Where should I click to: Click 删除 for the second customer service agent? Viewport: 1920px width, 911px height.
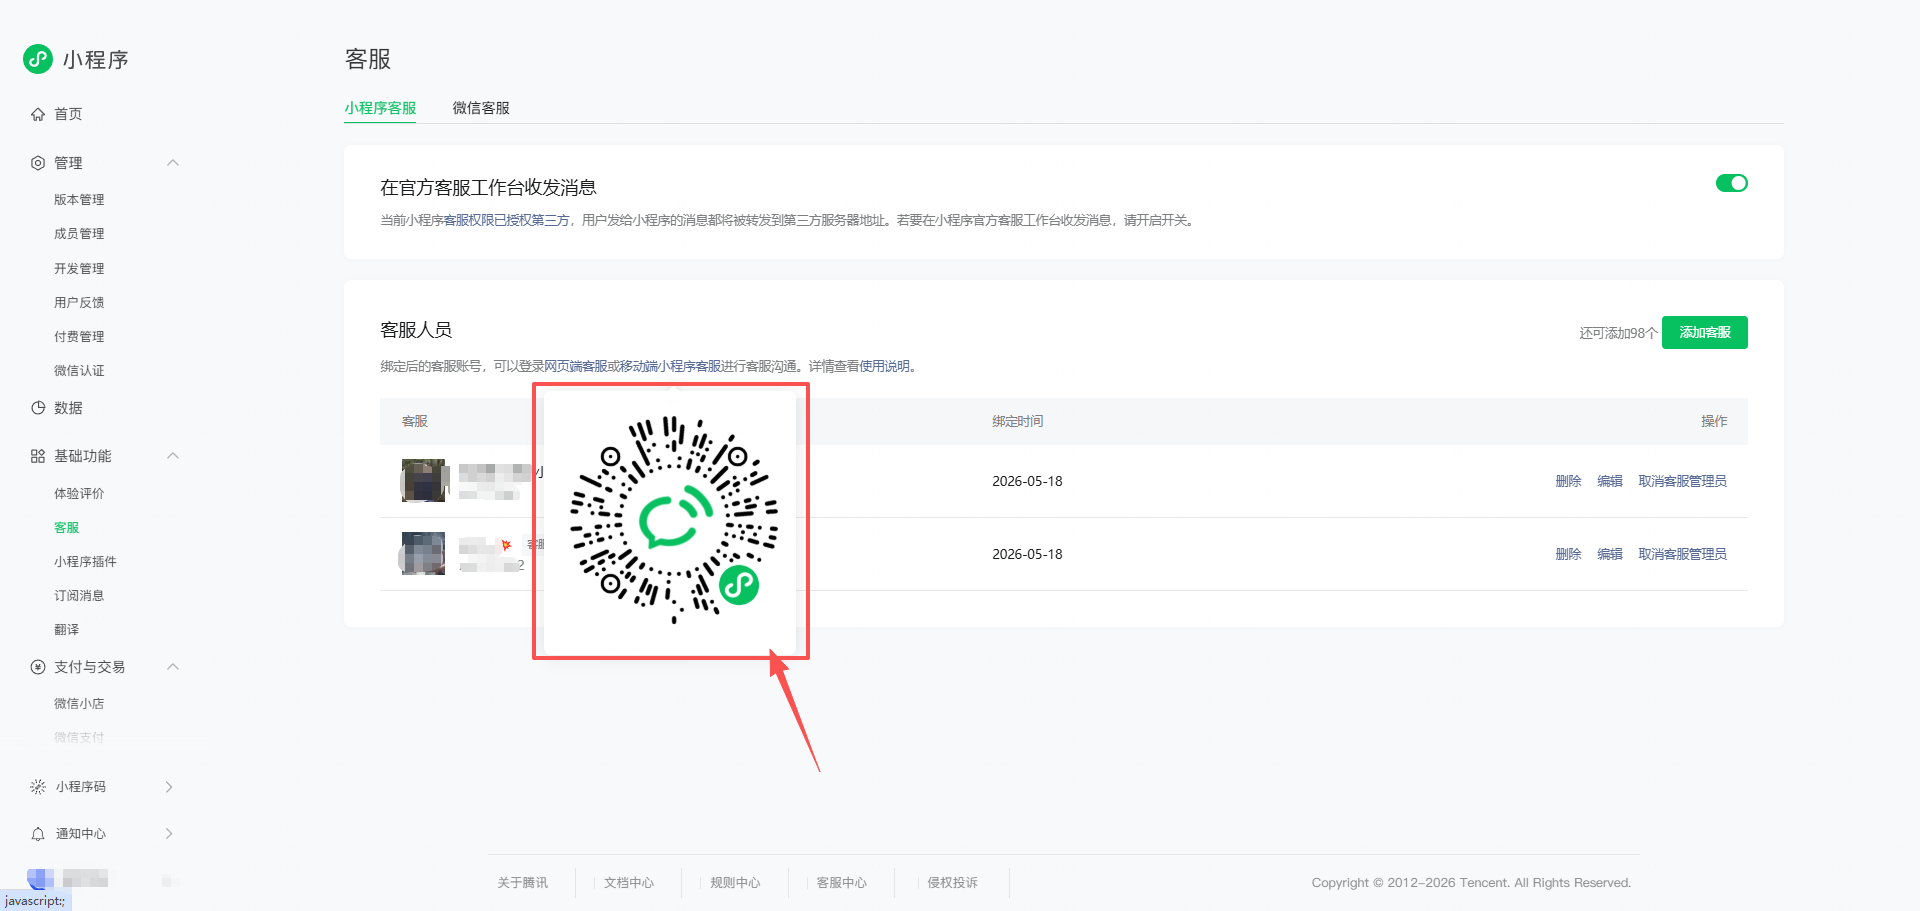[1568, 554]
